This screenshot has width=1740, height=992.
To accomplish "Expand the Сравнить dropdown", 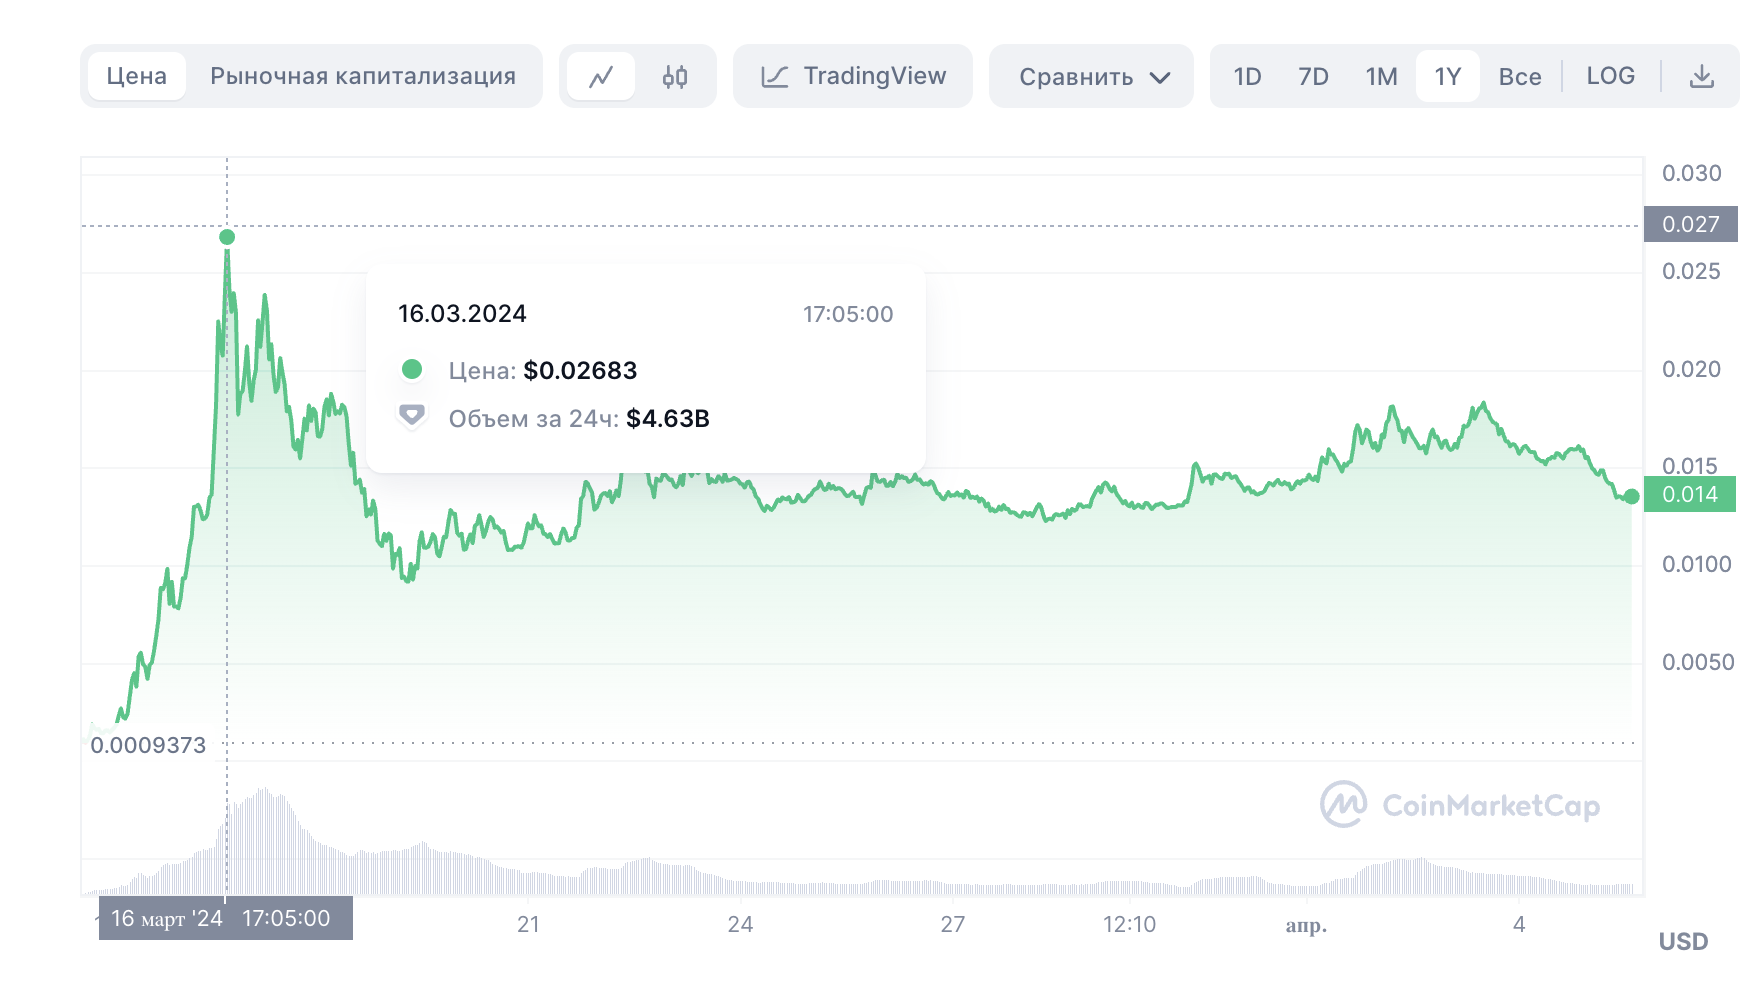I will point(1091,76).
